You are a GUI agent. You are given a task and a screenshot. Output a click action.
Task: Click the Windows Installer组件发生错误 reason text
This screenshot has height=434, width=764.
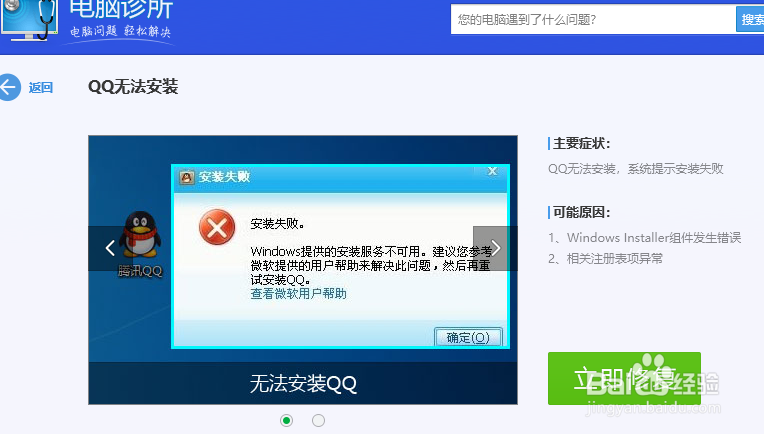click(x=654, y=238)
